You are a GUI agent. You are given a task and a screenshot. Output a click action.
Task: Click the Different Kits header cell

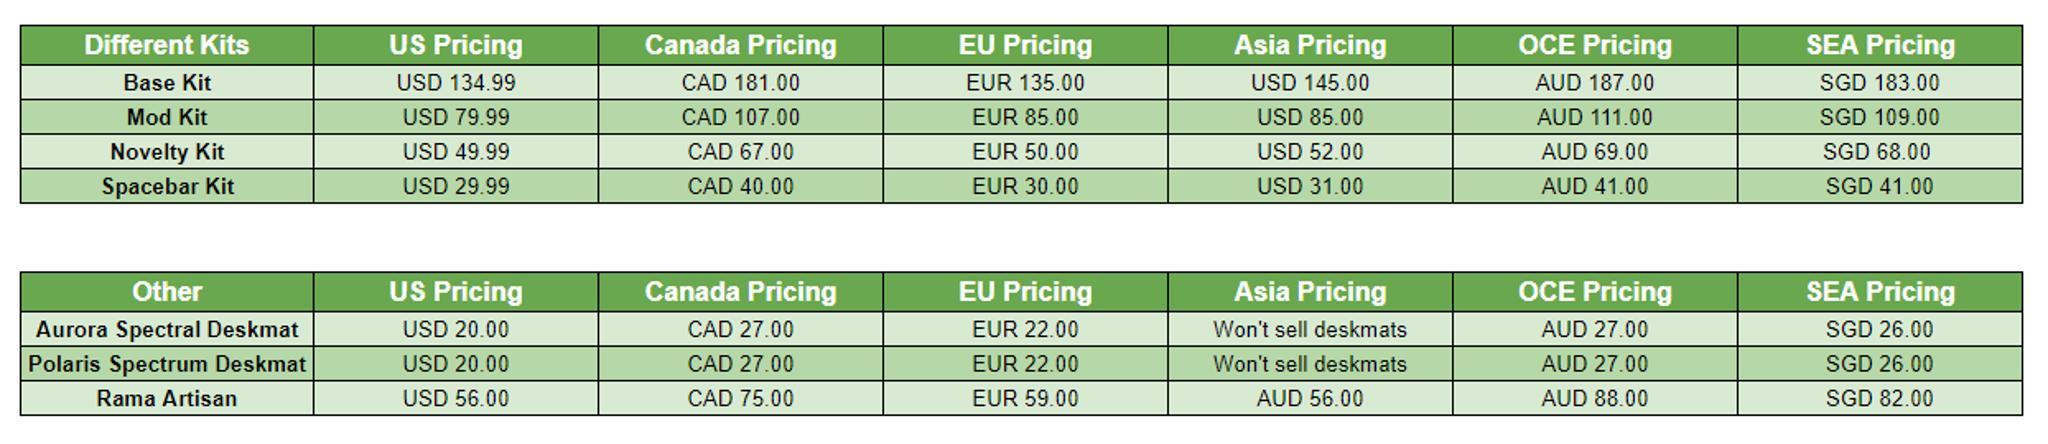point(167,45)
